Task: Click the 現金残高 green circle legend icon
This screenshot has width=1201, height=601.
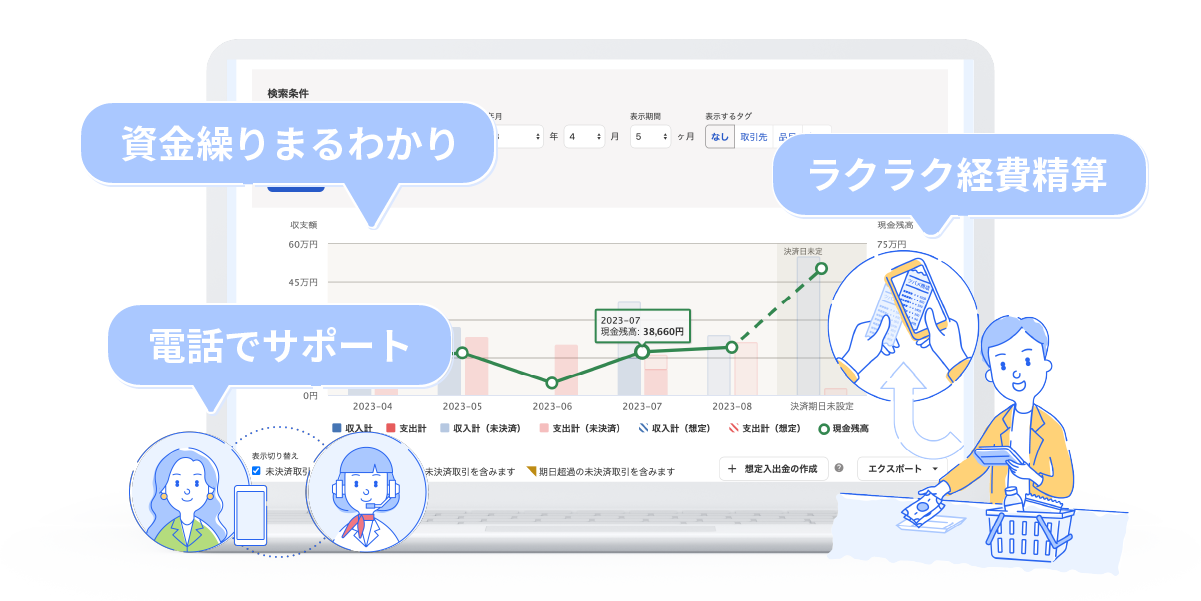Action: pos(824,428)
